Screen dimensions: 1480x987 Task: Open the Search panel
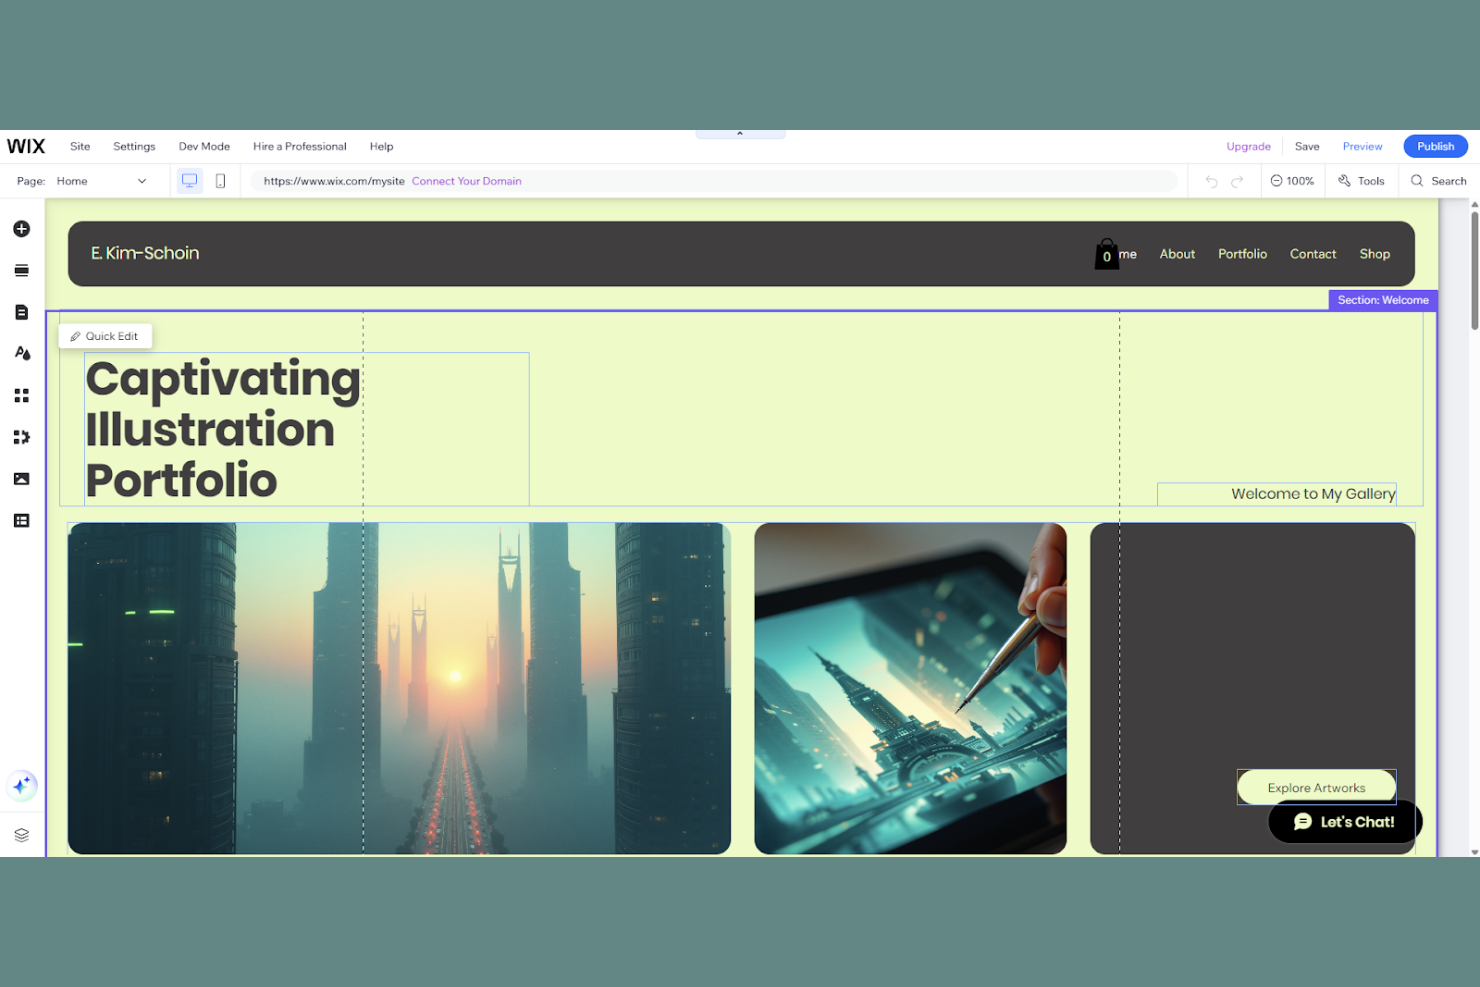coord(1438,181)
